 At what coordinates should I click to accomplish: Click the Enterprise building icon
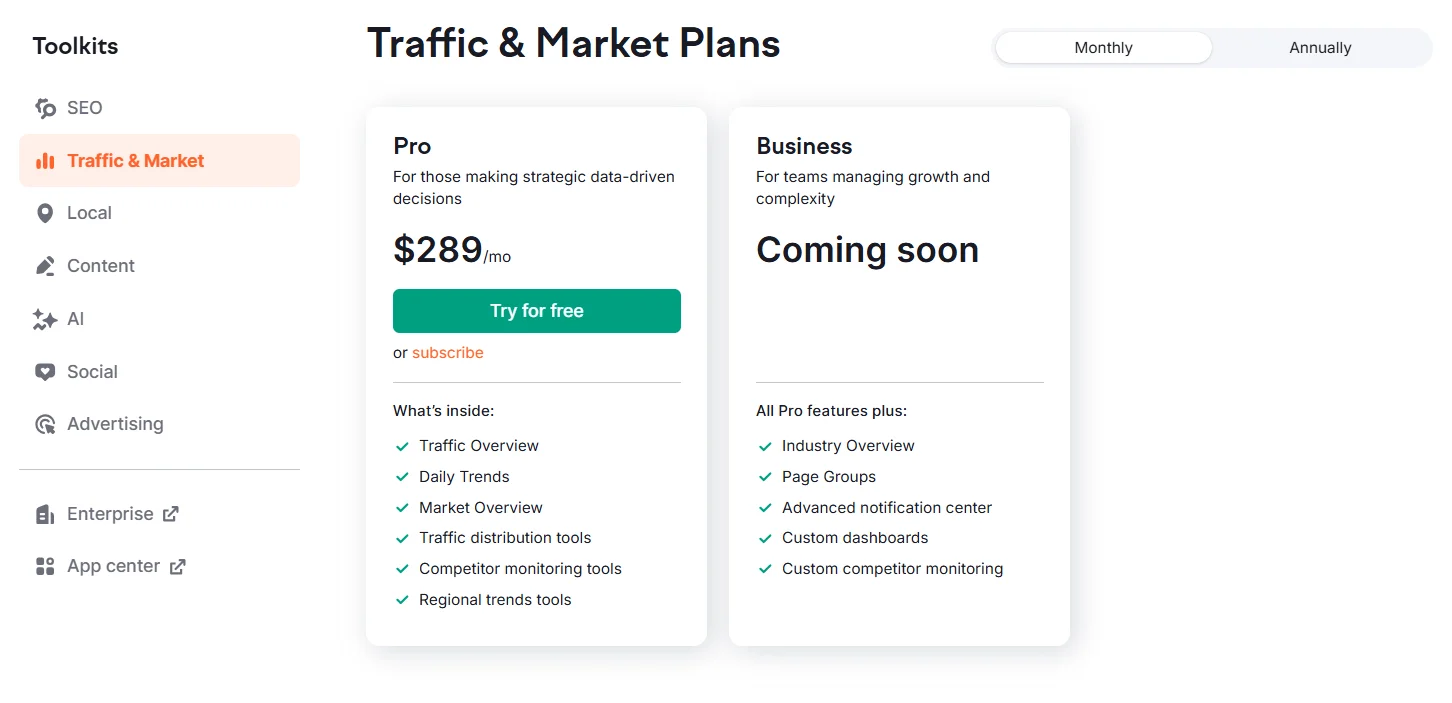tap(45, 514)
